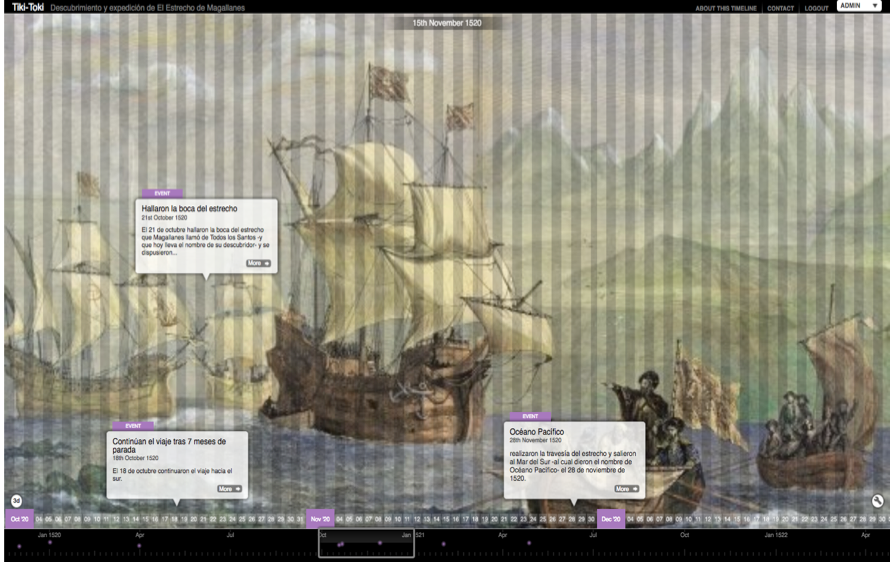Click More on Hallaron la boca del estrecho

pyautogui.click(x=258, y=263)
